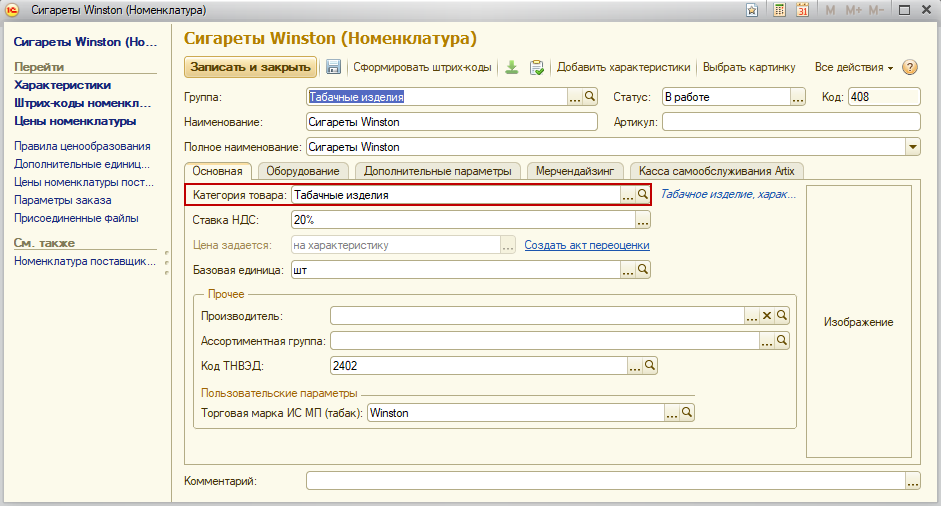941x506 pixels.
Task: Open ellipsis selector for Категория товара
Action: coord(628,195)
